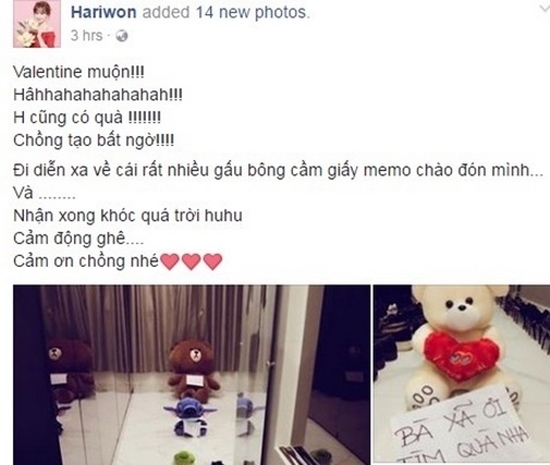Click the Hariwon profile name link
This screenshot has width=550, height=465.
(x=103, y=13)
